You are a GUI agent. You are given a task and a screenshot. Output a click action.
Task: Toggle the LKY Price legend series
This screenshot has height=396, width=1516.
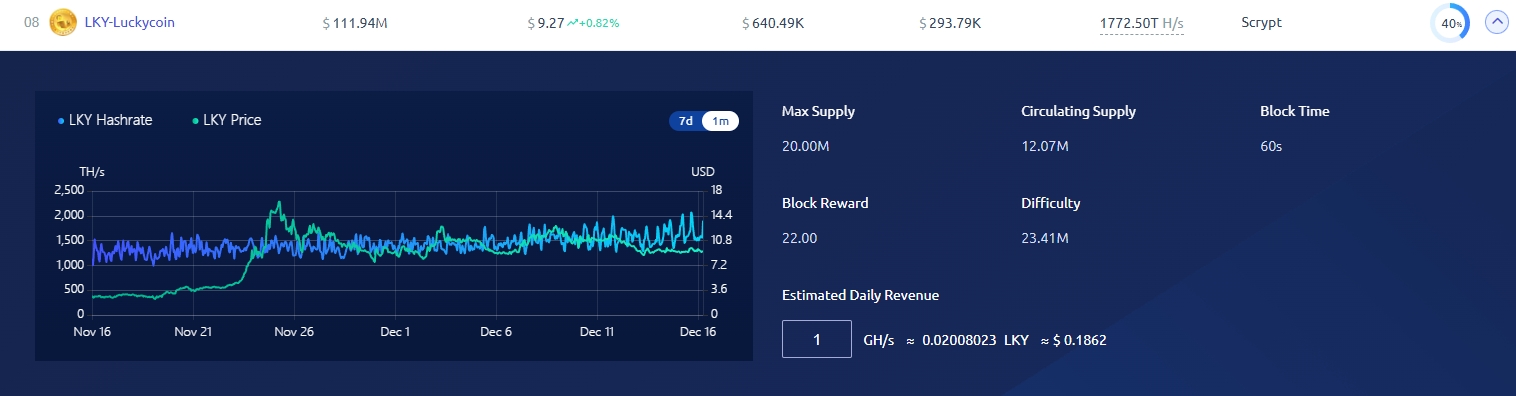(x=226, y=120)
